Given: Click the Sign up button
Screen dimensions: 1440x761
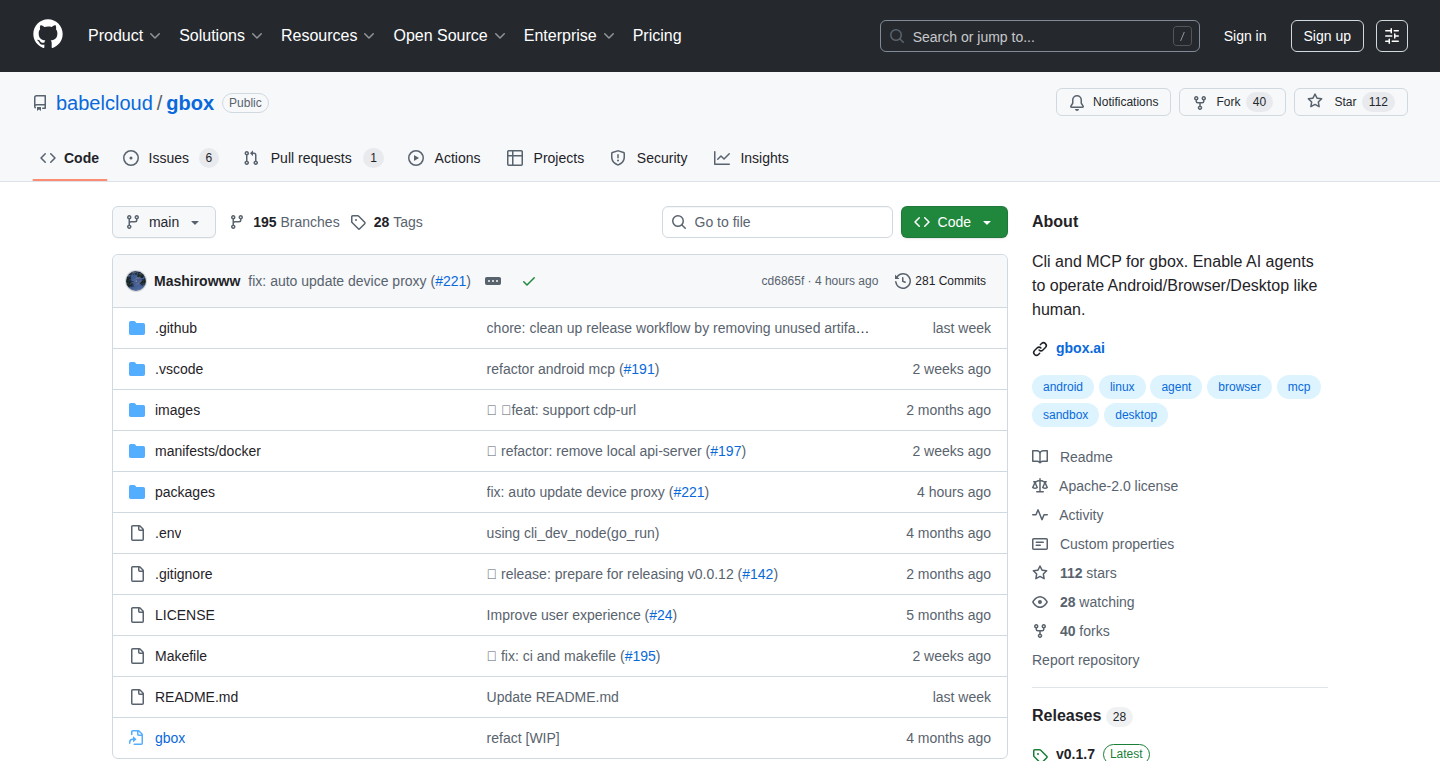Looking at the screenshot, I should click(1327, 36).
